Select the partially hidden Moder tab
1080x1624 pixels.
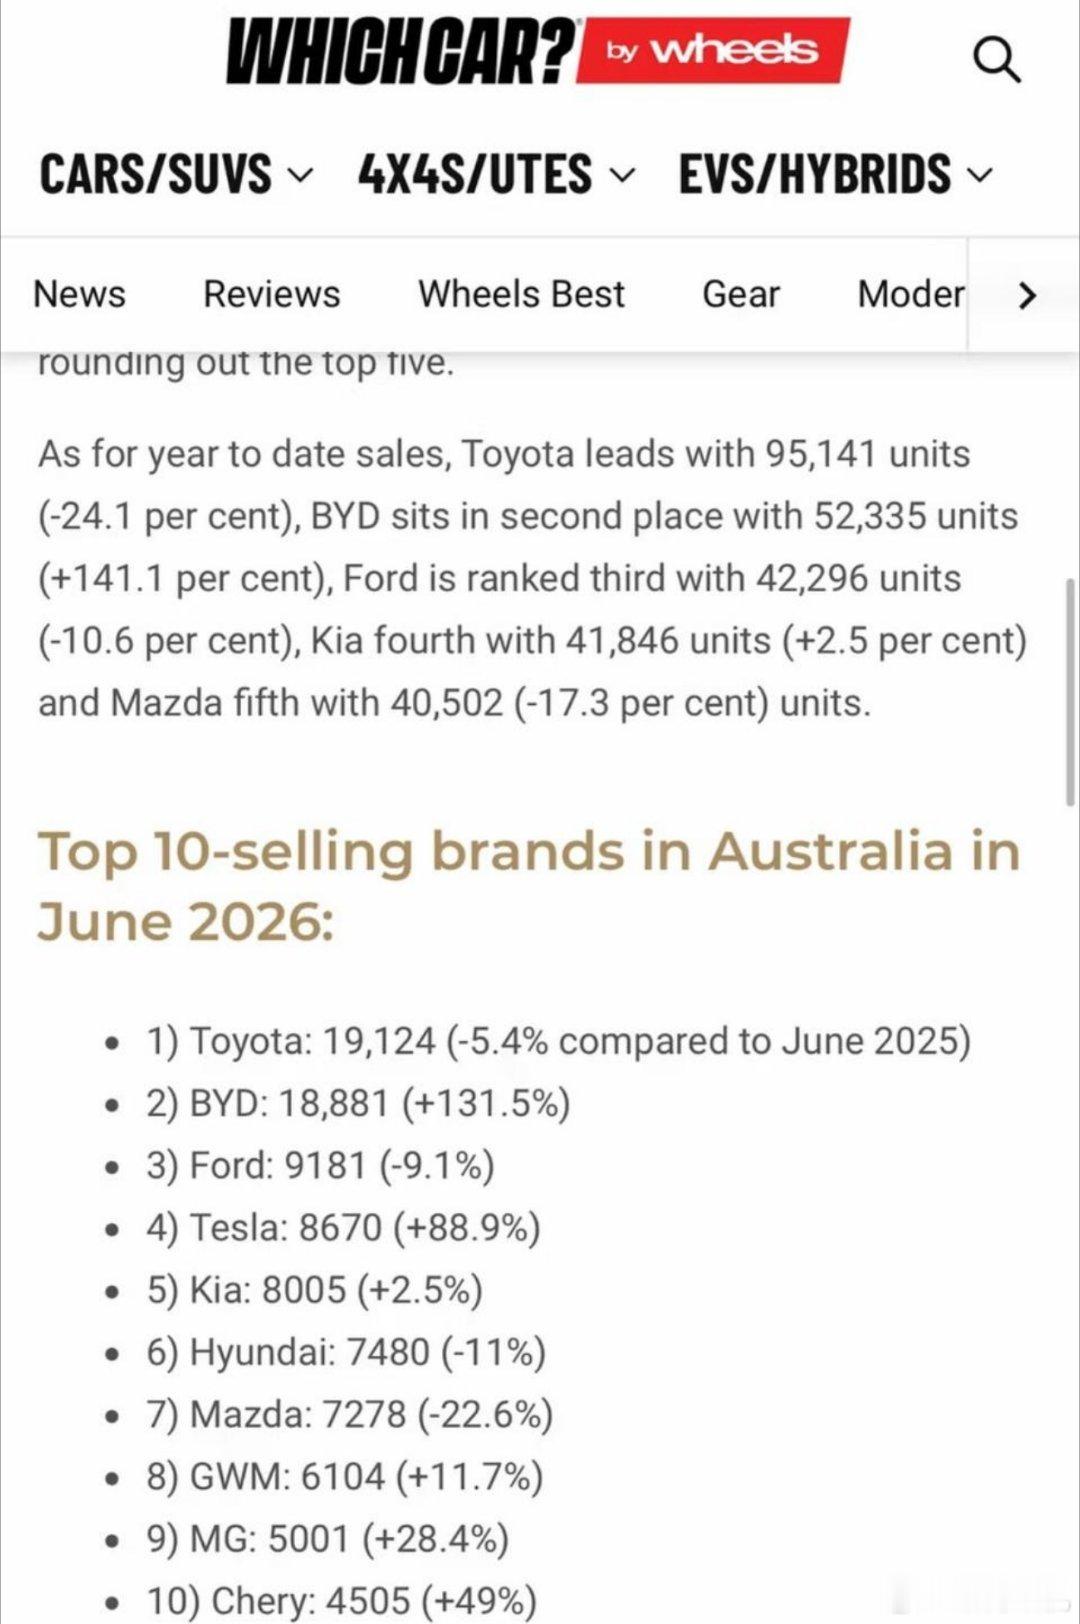coord(911,294)
